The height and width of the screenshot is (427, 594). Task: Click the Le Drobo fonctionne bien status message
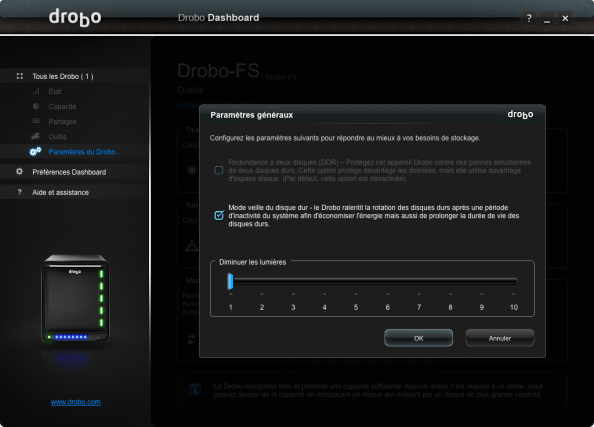point(378,390)
